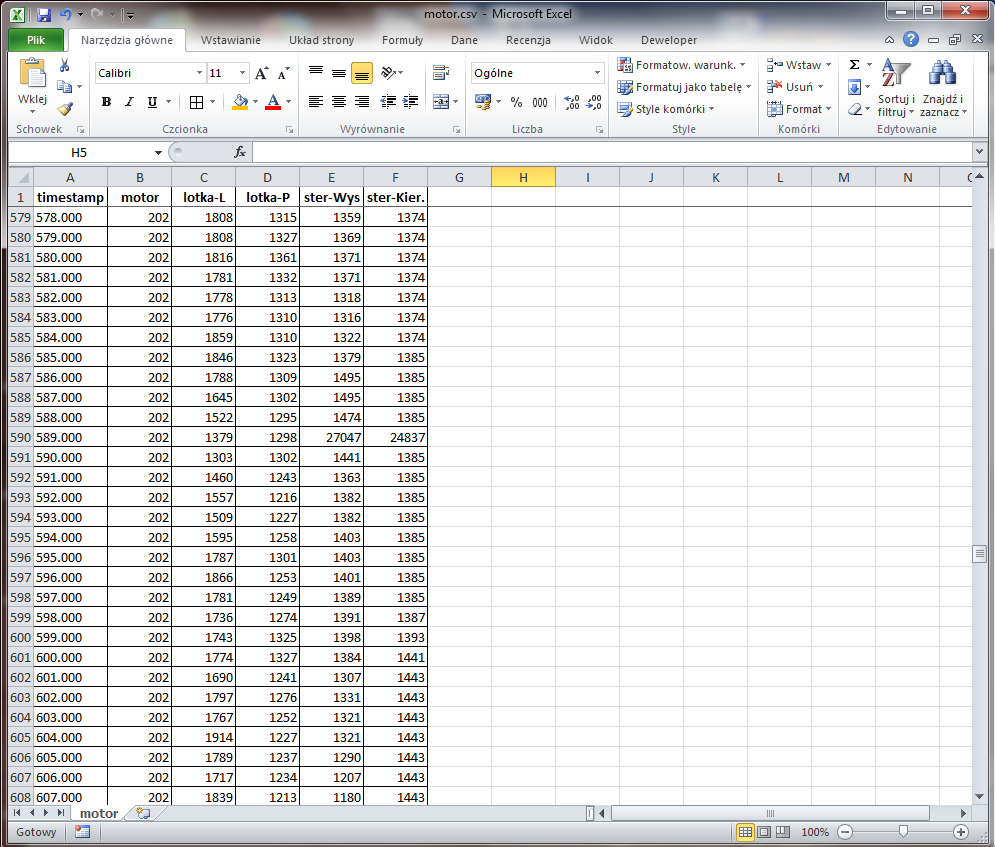Open the AutoSum sigma tool
The width and height of the screenshot is (995, 847).
[x=854, y=65]
